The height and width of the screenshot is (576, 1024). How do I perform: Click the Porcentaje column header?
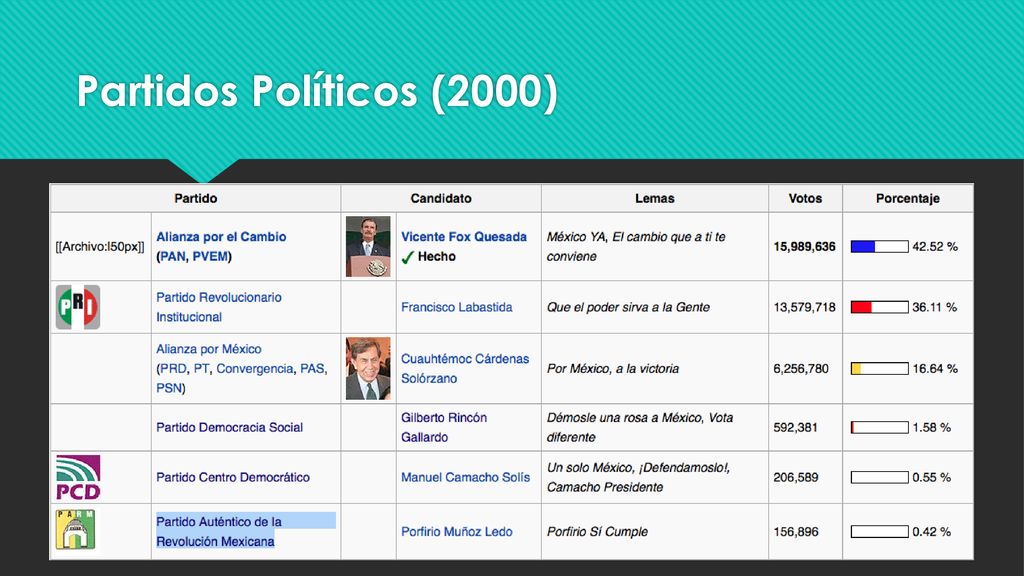908,199
